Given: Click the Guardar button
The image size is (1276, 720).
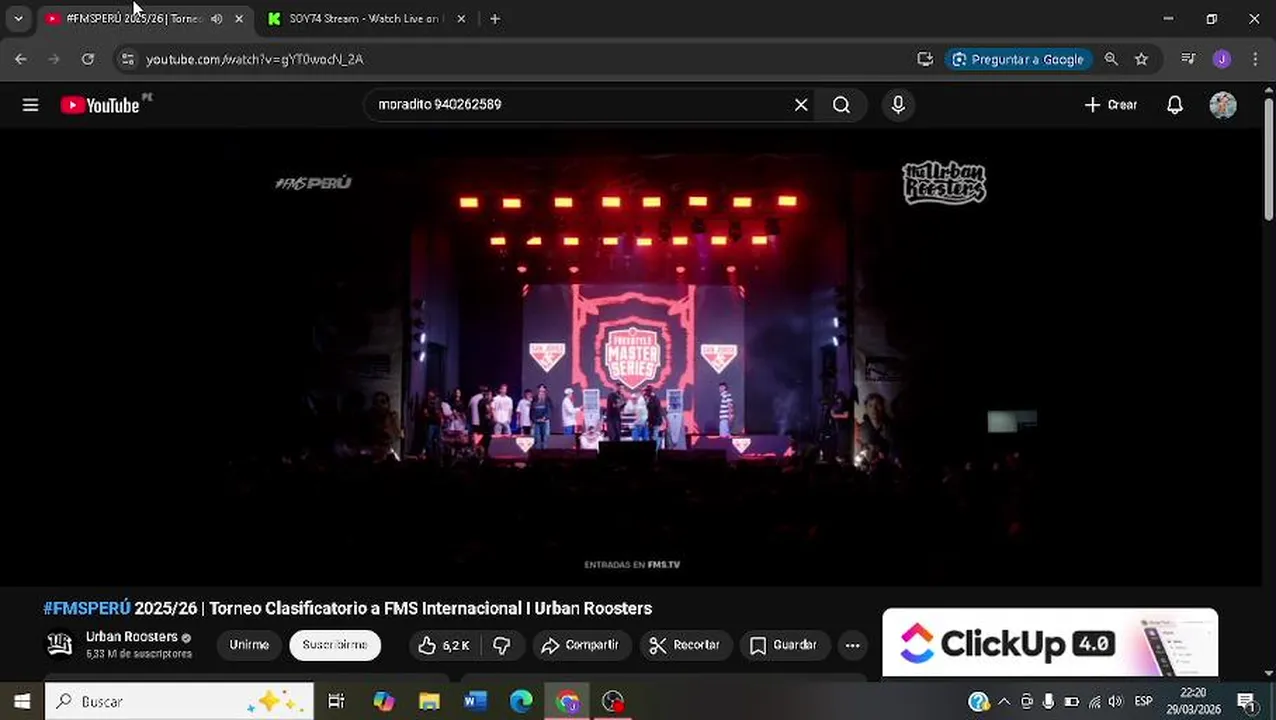Looking at the screenshot, I should click(784, 645).
